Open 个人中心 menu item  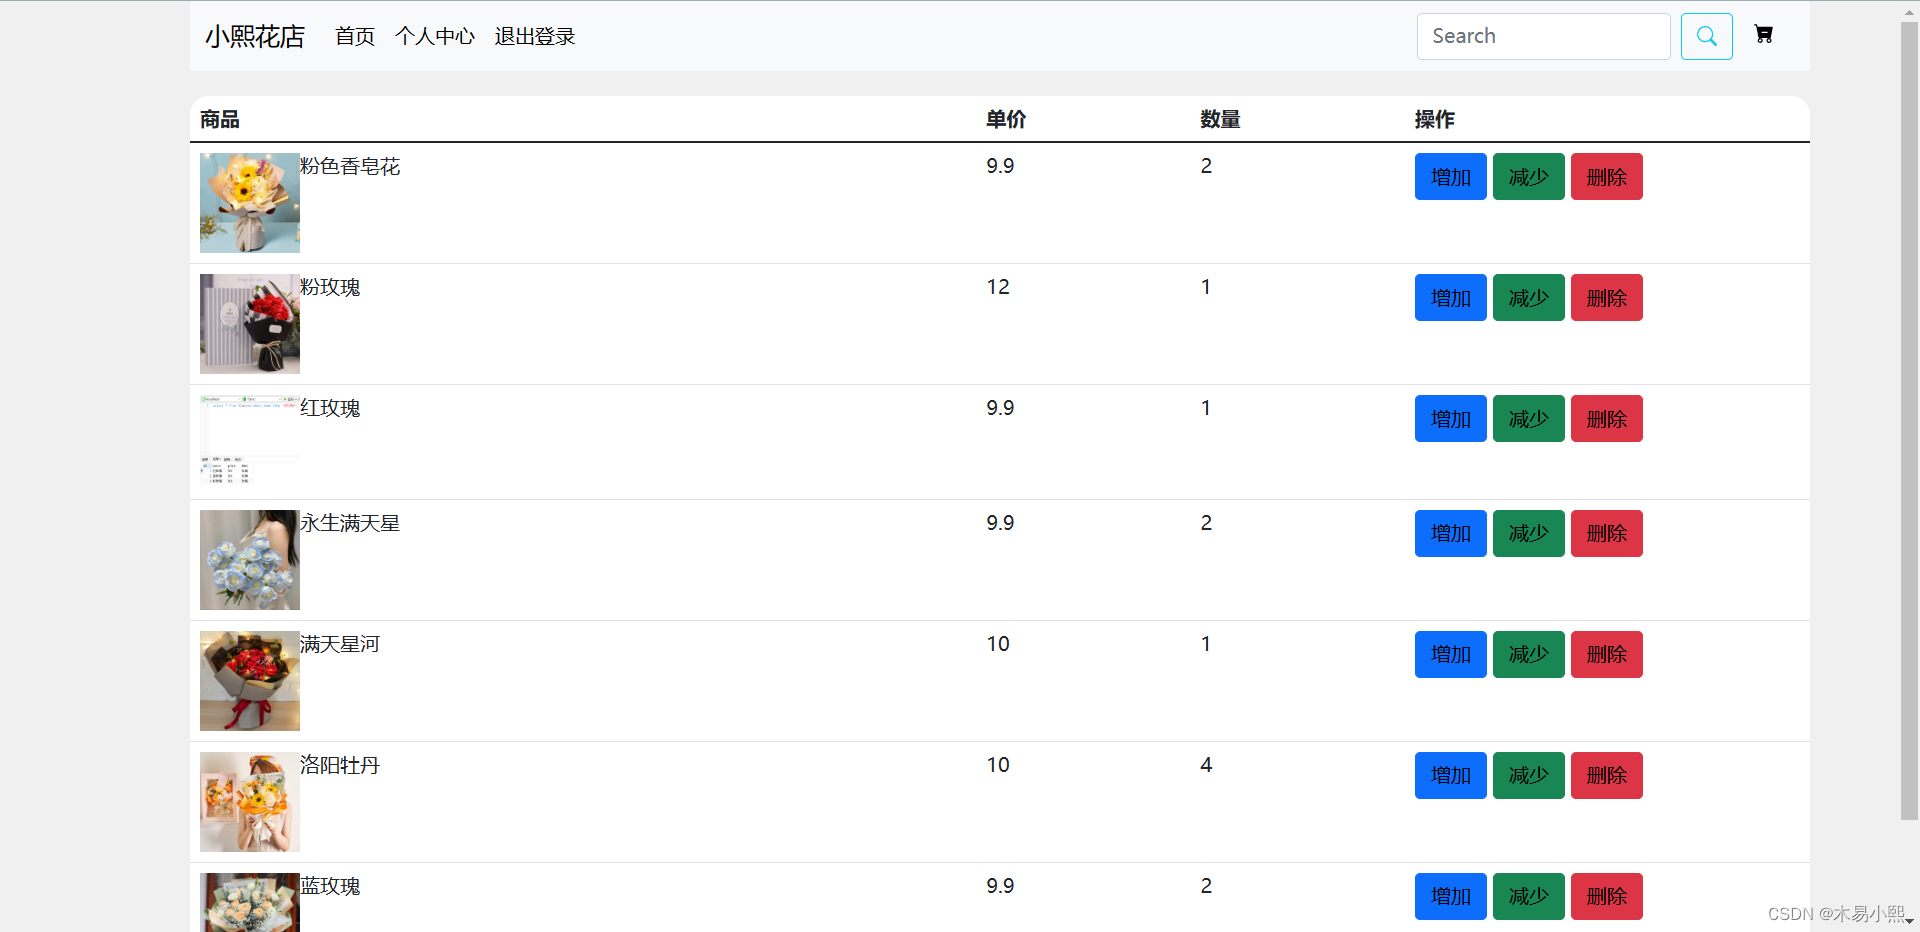[435, 36]
